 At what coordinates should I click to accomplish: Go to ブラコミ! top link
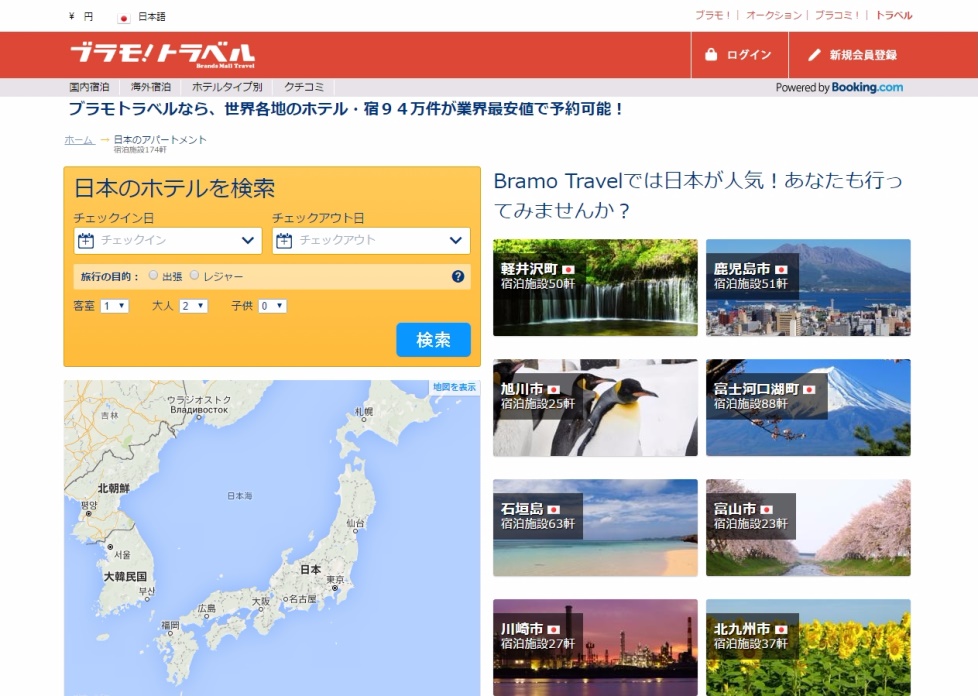(837, 15)
